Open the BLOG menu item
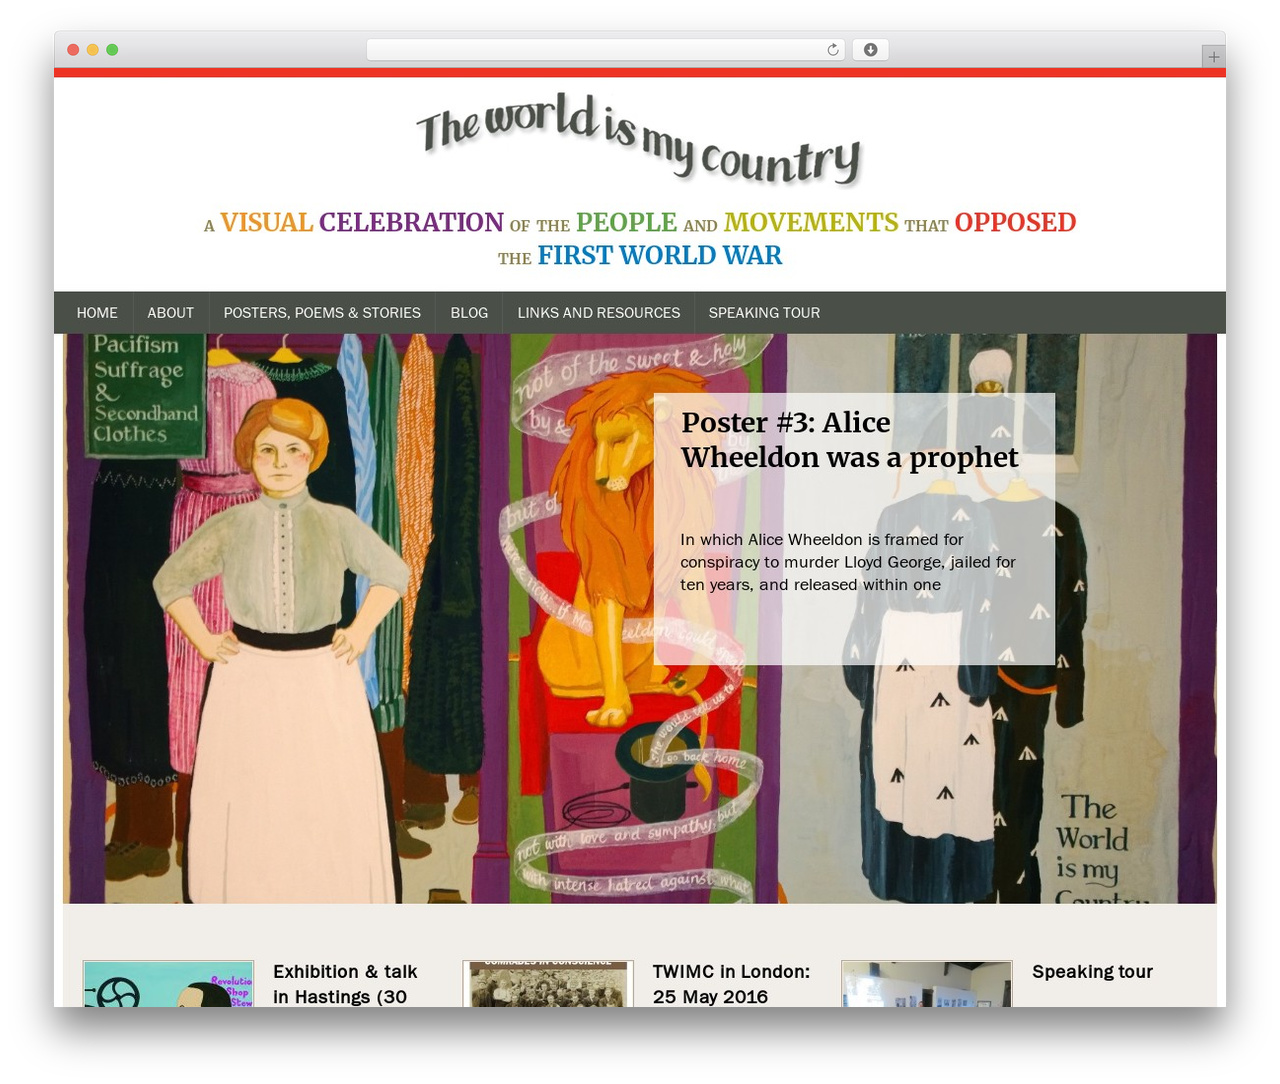Screen dimensions: 1280x1084 tap(469, 313)
